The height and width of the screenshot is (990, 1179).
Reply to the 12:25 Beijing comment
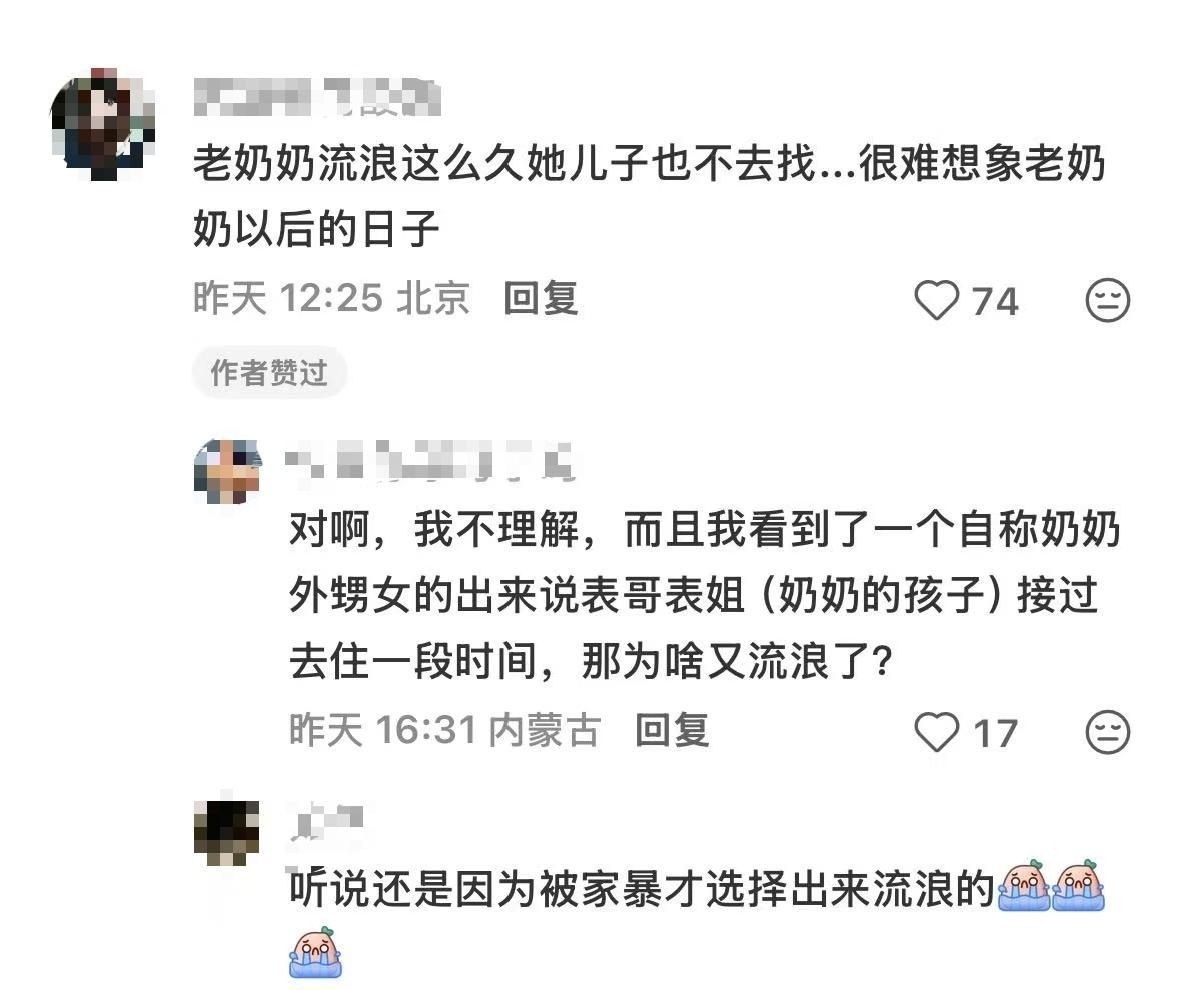(x=541, y=298)
